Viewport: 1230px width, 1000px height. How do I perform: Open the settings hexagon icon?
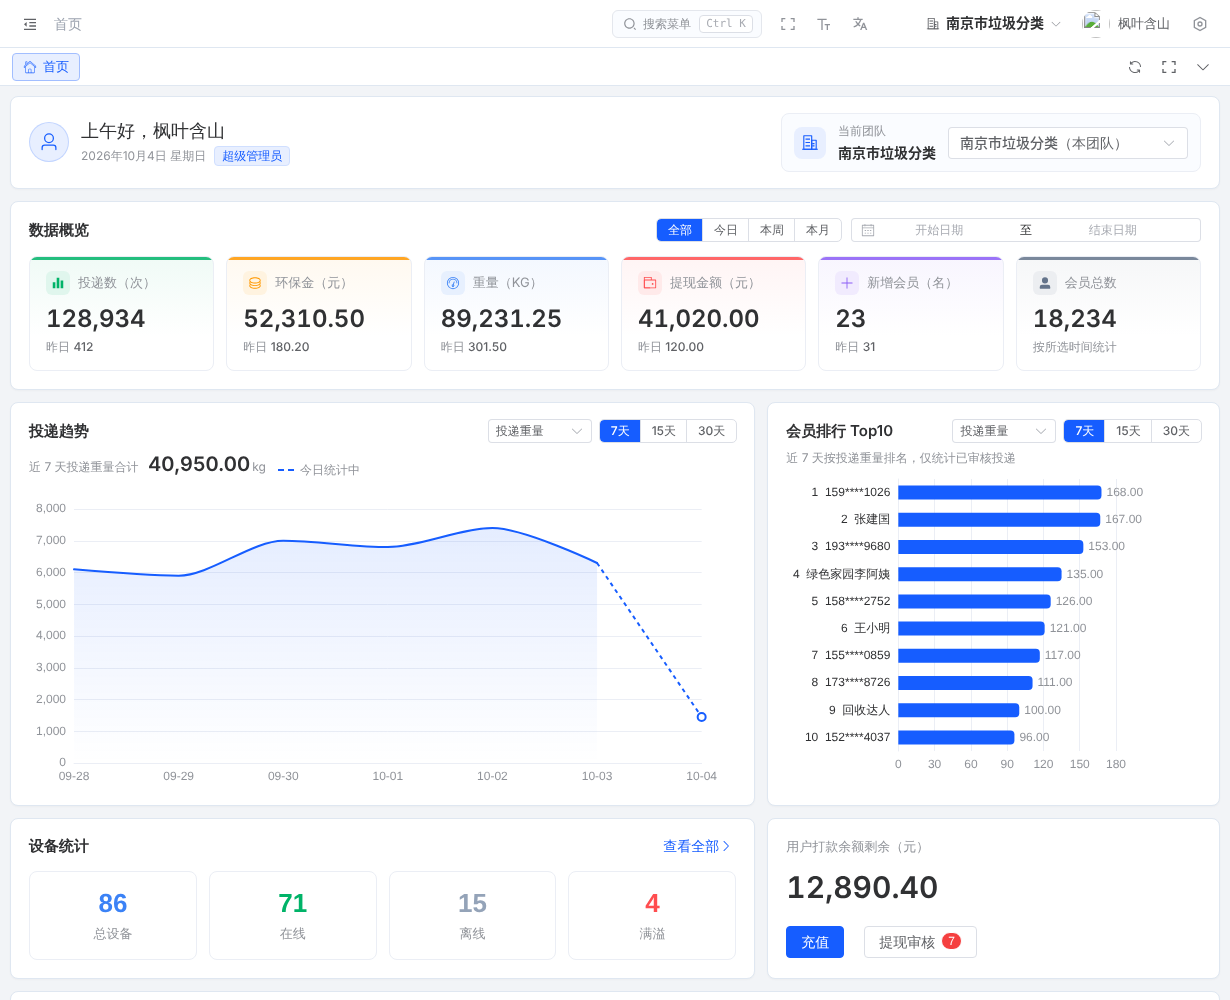pos(1200,24)
